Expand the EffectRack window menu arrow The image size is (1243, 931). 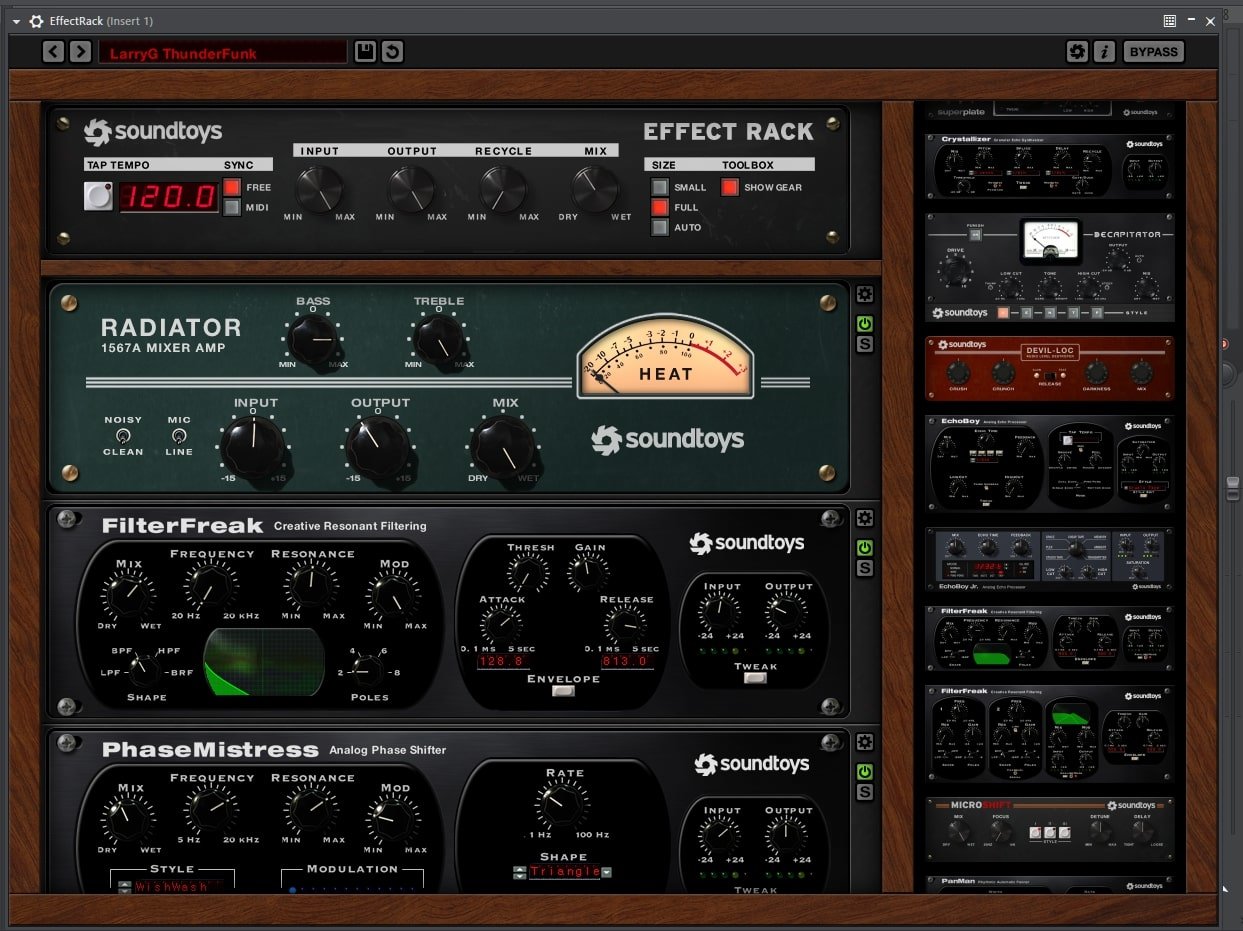16,21
